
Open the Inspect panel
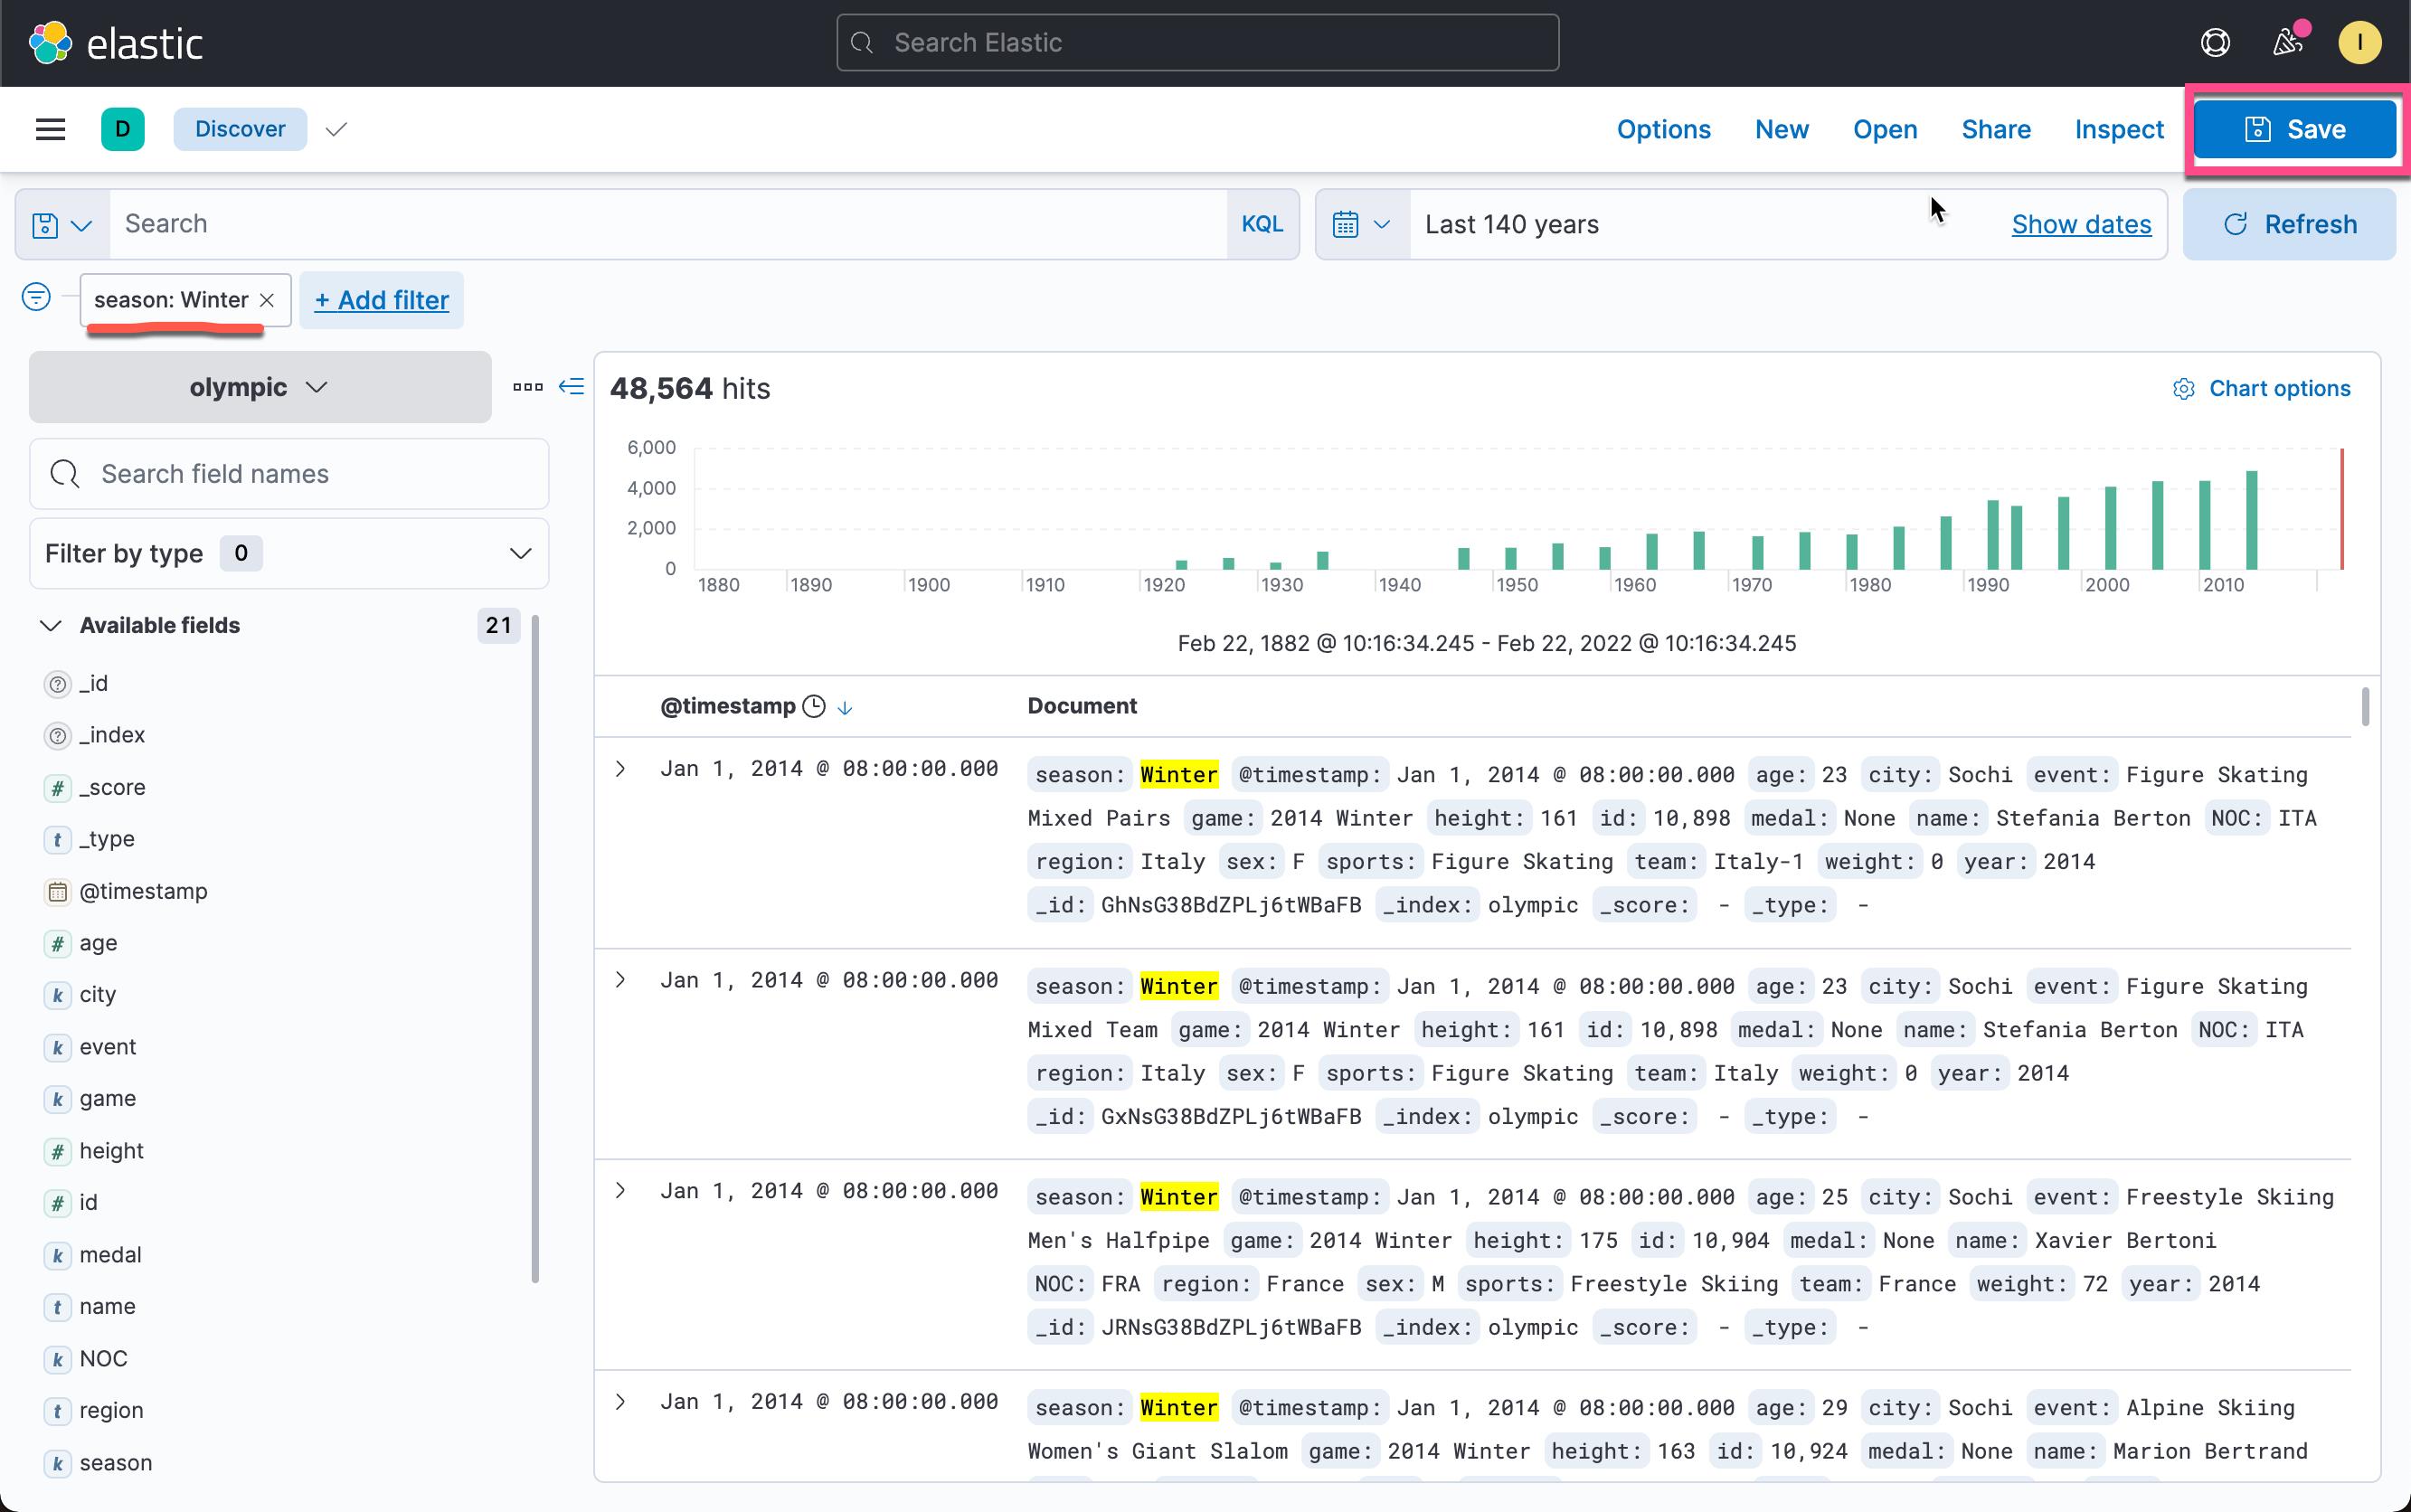point(2118,129)
